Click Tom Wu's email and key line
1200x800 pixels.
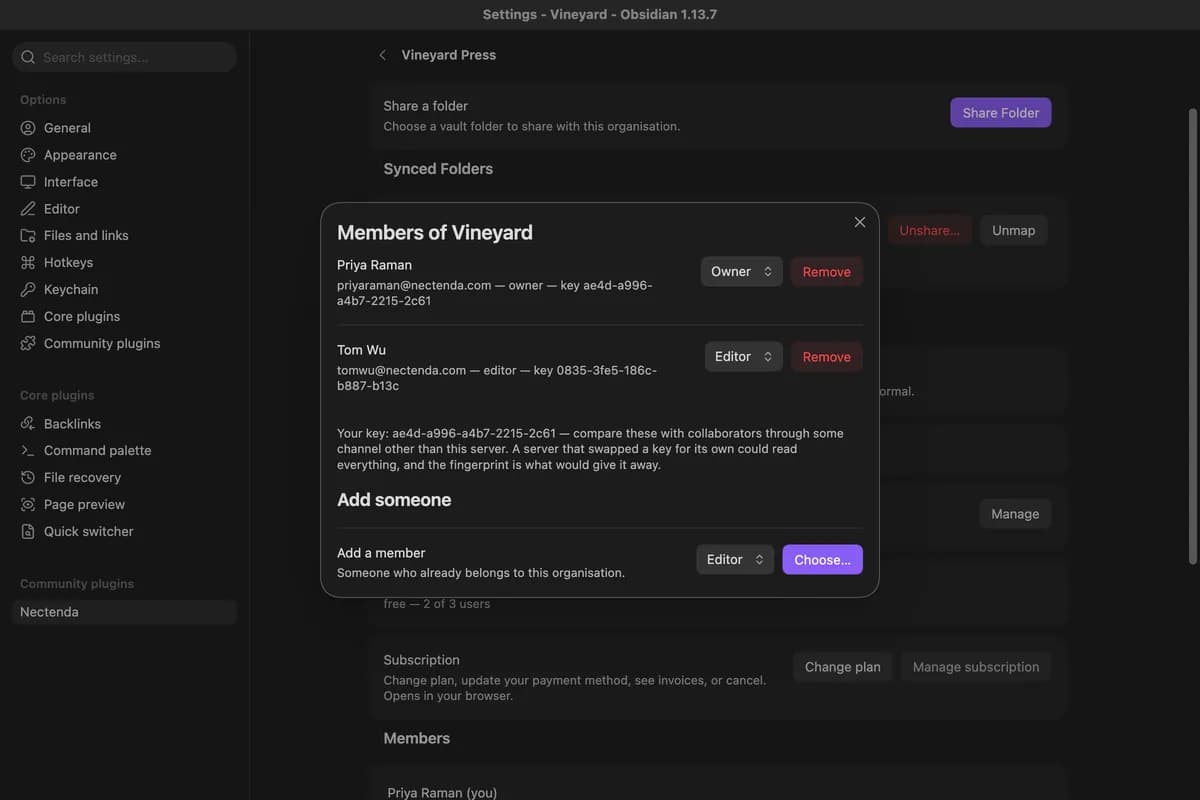[x=497, y=378]
